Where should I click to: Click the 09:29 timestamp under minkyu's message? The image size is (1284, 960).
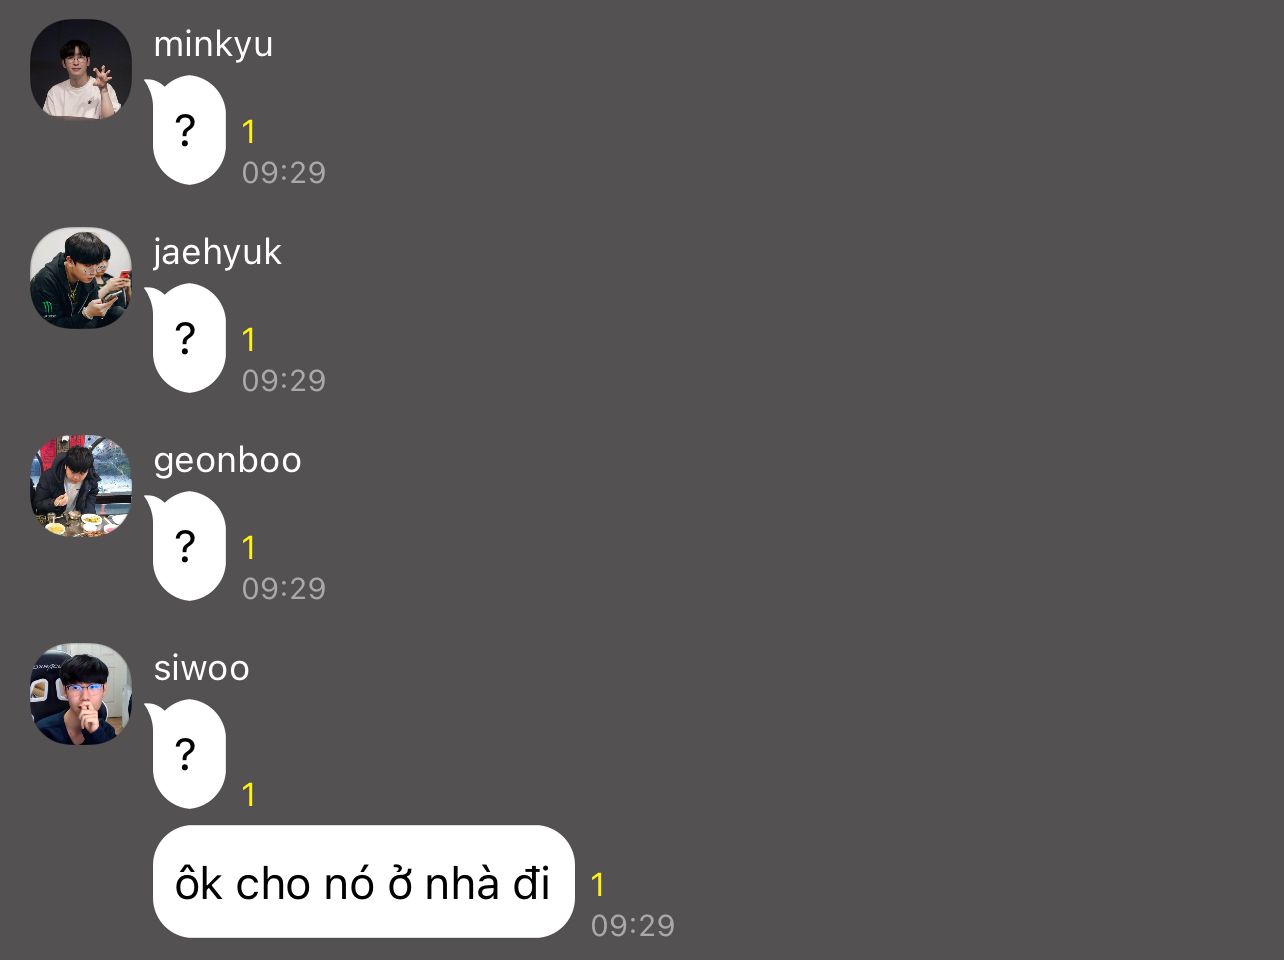pyautogui.click(x=284, y=173)
